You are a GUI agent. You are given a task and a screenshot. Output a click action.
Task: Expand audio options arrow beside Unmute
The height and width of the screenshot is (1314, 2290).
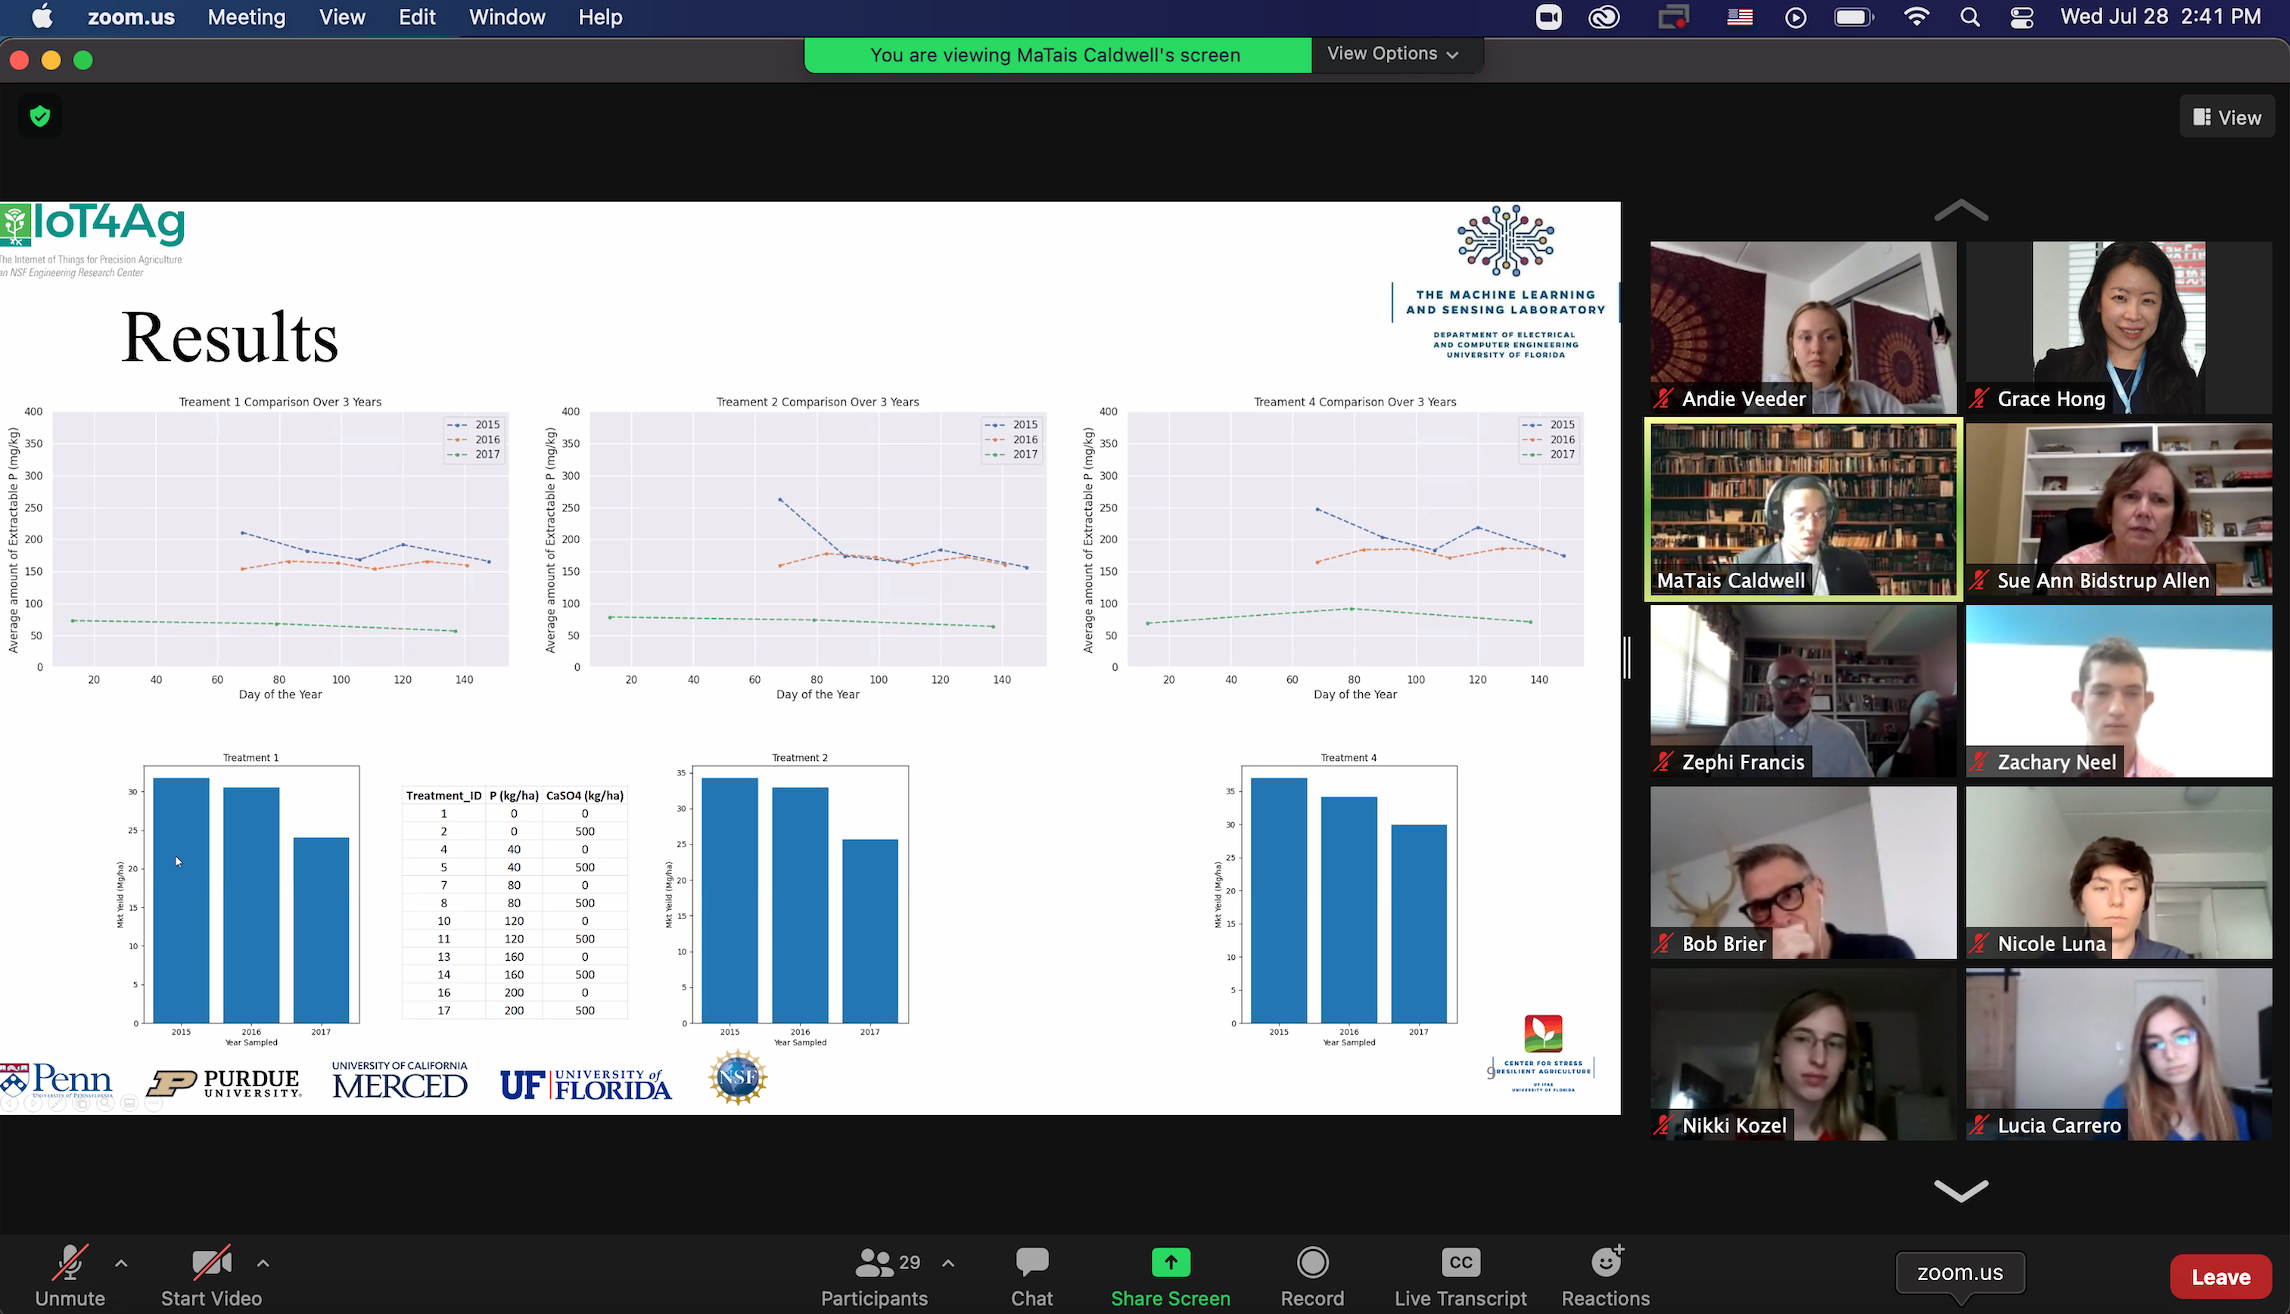tap(121, 1263)
